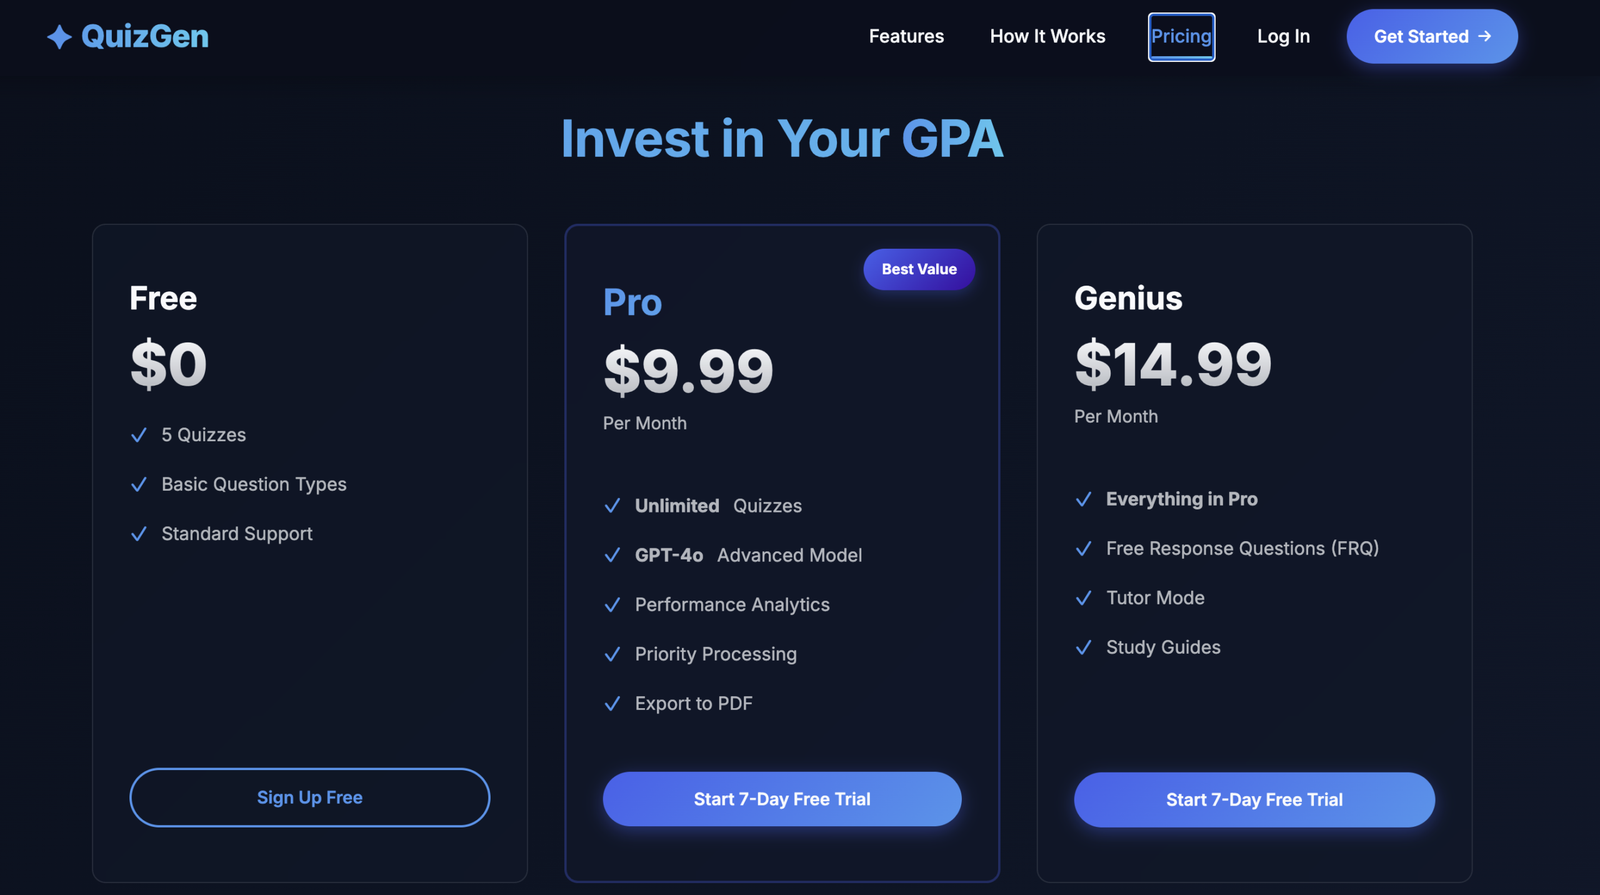Image resolution: width=1600 pixels, height=895 pixels.
Task: Start the Genius plan 7-day free trial
Action: 1254,800
